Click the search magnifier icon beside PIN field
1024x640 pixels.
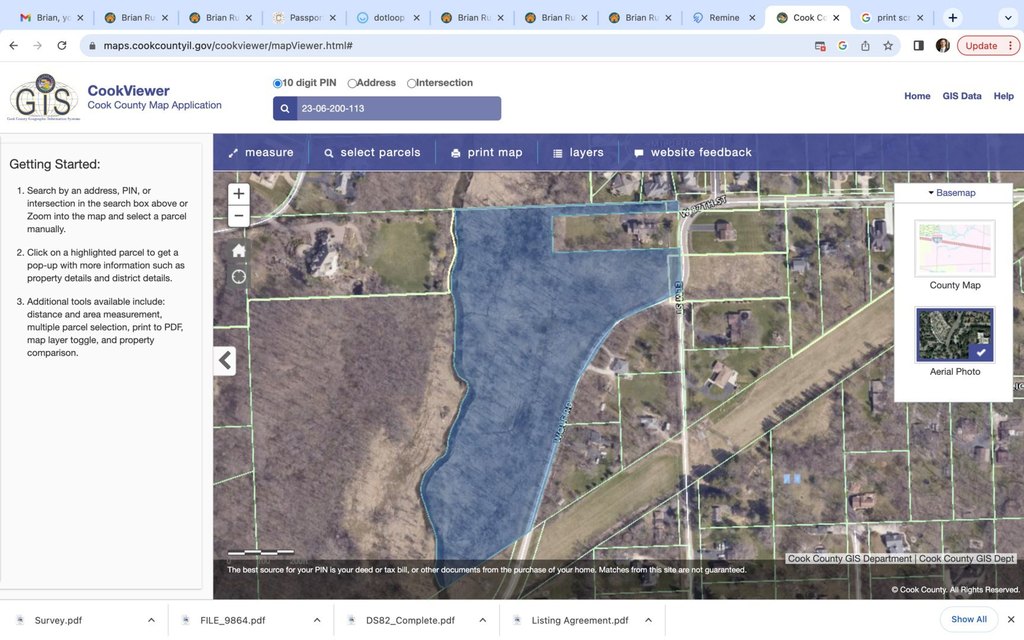click(285, 109)
